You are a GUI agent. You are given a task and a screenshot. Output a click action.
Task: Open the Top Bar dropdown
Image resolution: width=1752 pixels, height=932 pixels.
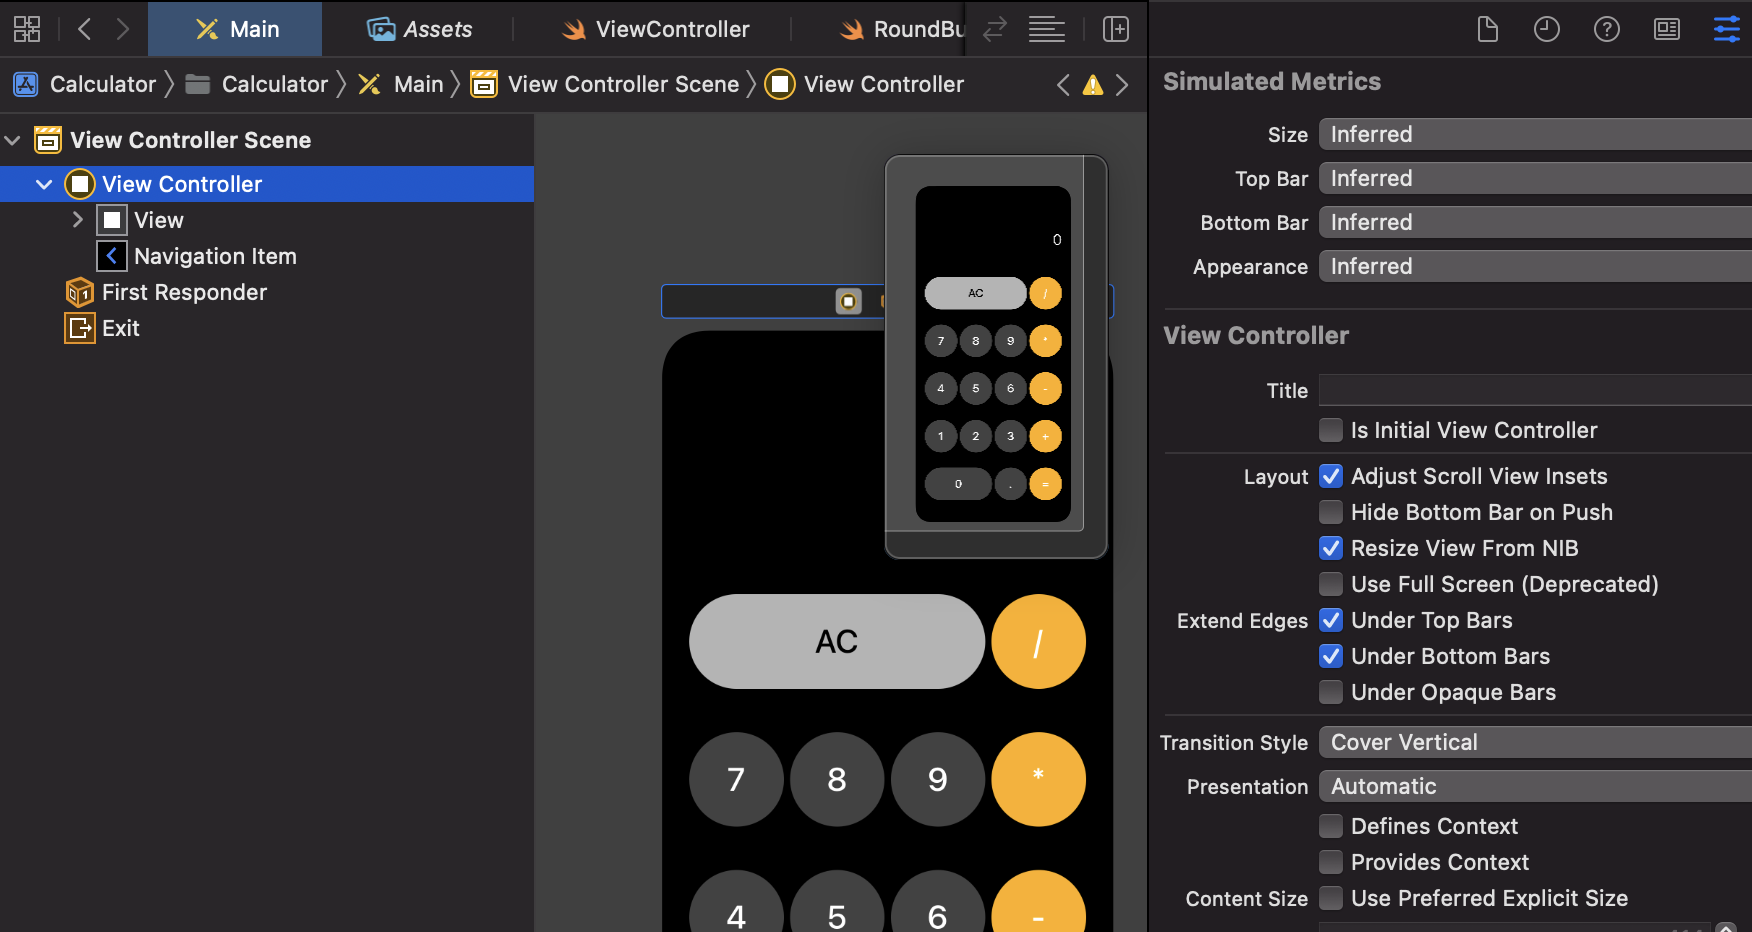tap(1535, 178)
